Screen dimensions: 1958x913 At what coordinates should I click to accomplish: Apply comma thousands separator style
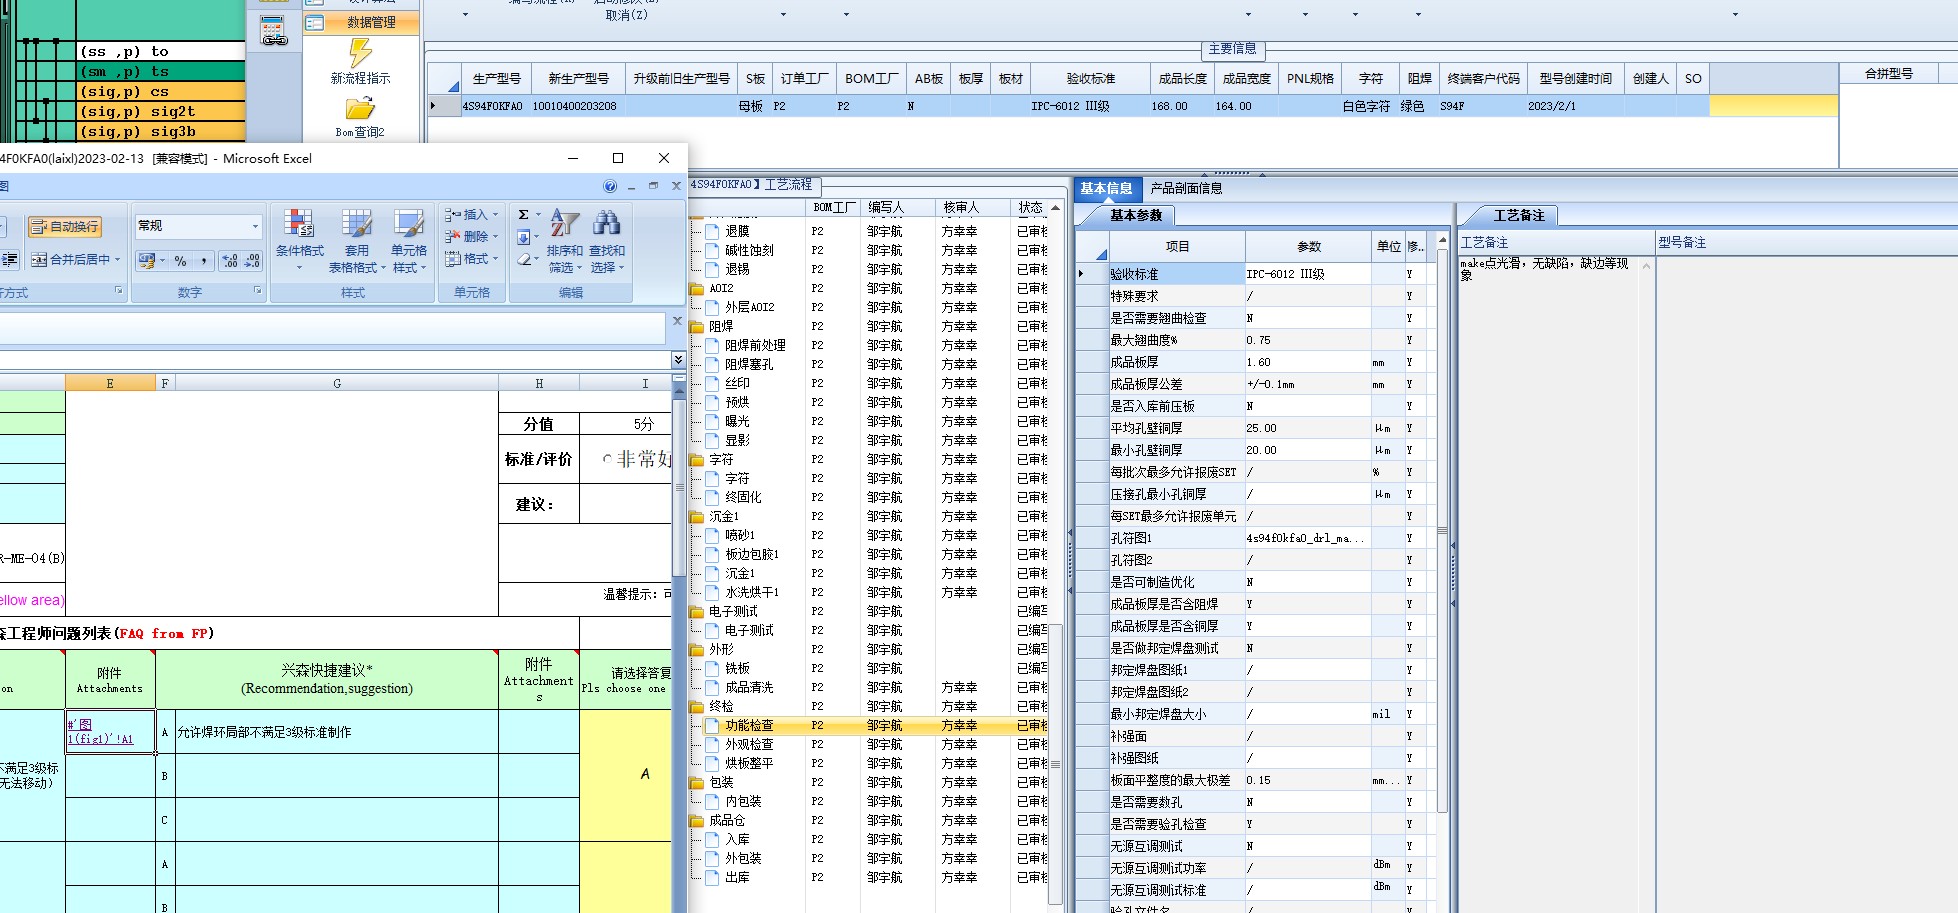(204, 261)
